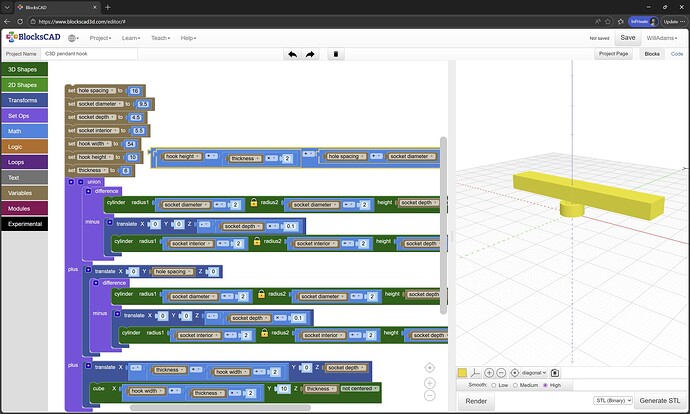
Task: Take a snapshot with the camera icon
Action: tap(555, 372)
